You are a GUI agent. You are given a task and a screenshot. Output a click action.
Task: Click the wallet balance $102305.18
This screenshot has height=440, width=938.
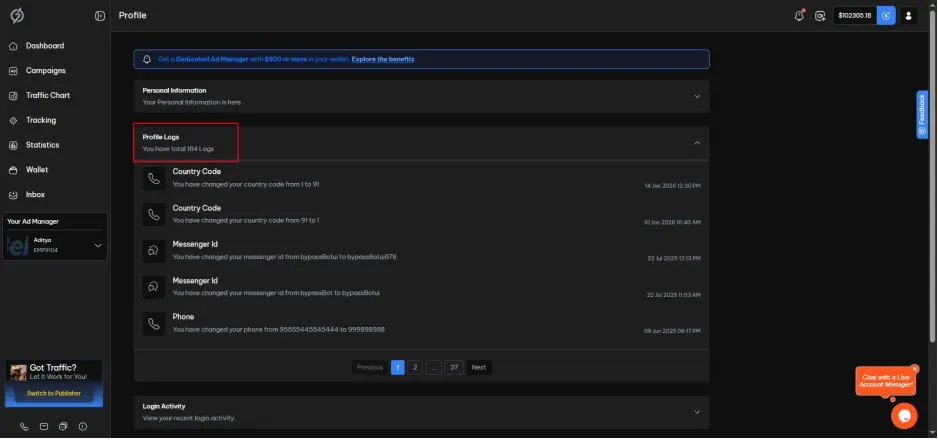[855, 16]
